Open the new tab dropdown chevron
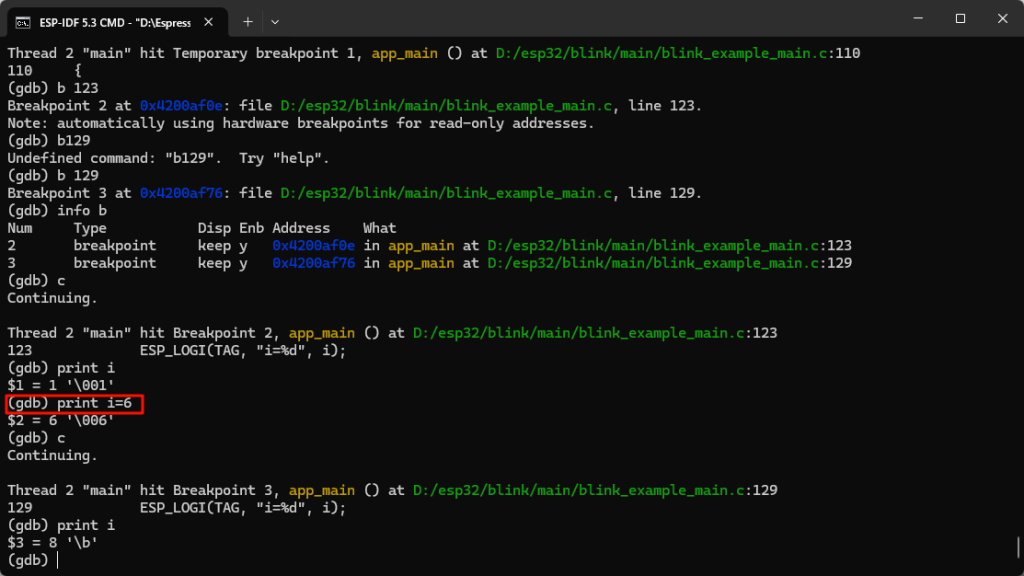Screen dimensions: 1024x576 [273, 21]
